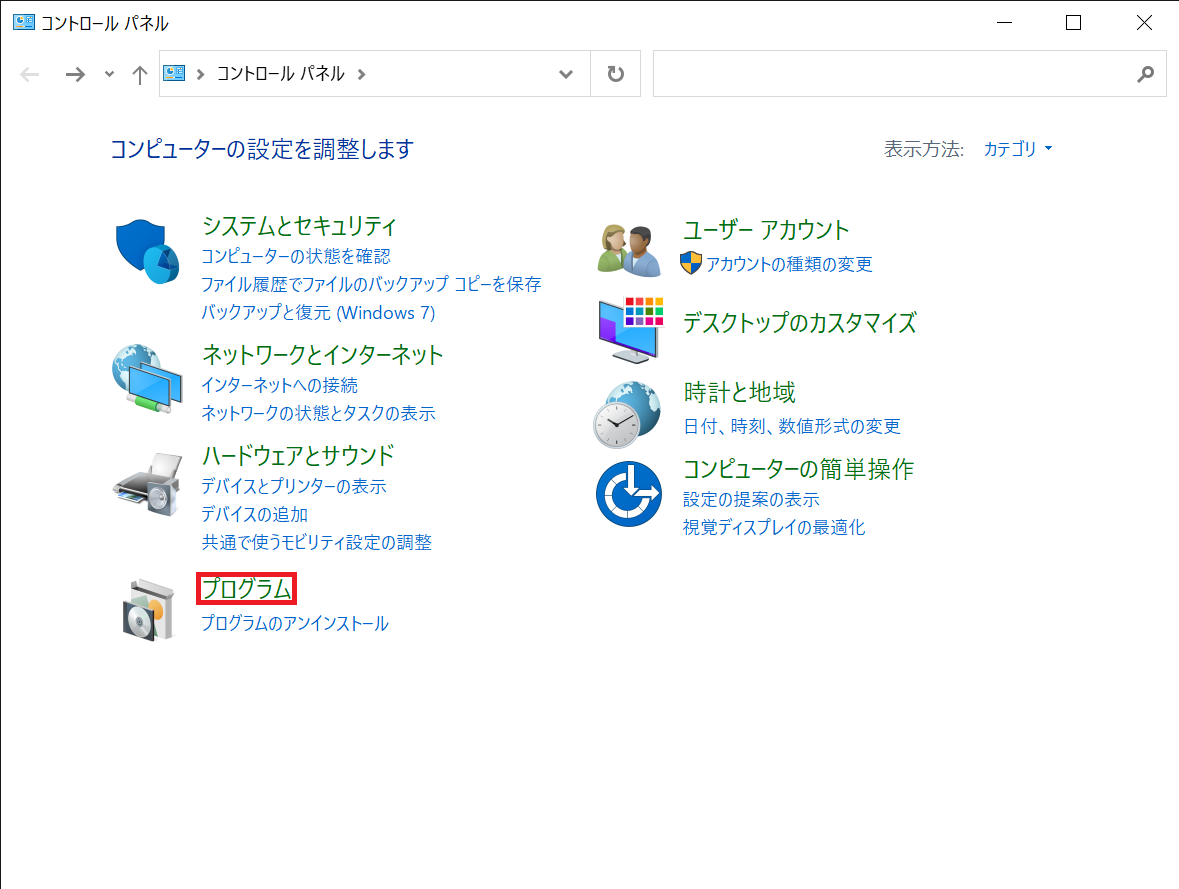Click the Desktop Customization monitor icon
This screenshot has width=1179, height=889.
pyautogui.click(x=629, y=329)
